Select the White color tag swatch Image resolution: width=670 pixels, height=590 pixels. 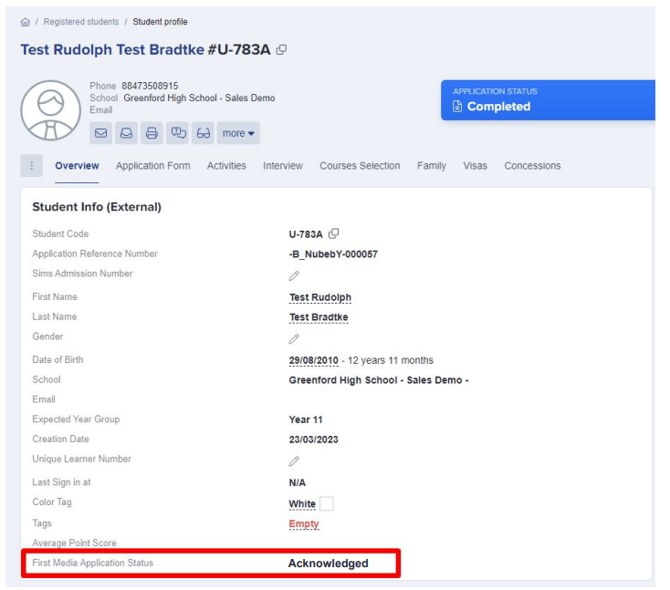326,504
